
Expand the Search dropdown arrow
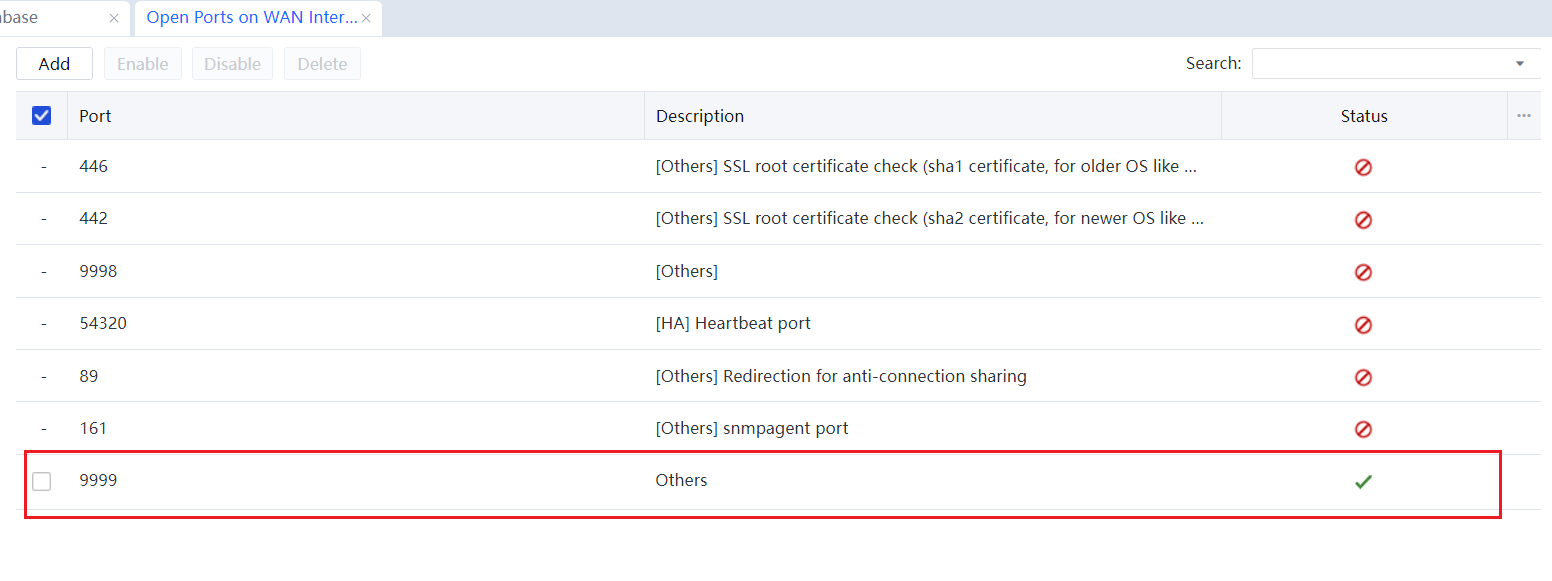pyautogui.click(x=1520, y=64)
